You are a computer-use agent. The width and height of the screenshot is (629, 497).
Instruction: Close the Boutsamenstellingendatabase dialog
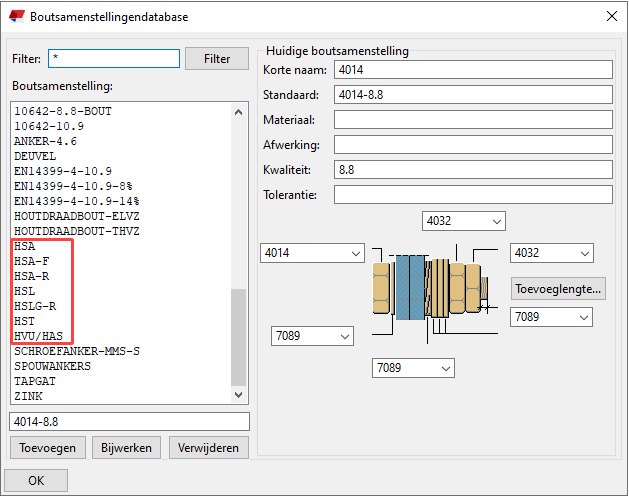coord(610,16)
